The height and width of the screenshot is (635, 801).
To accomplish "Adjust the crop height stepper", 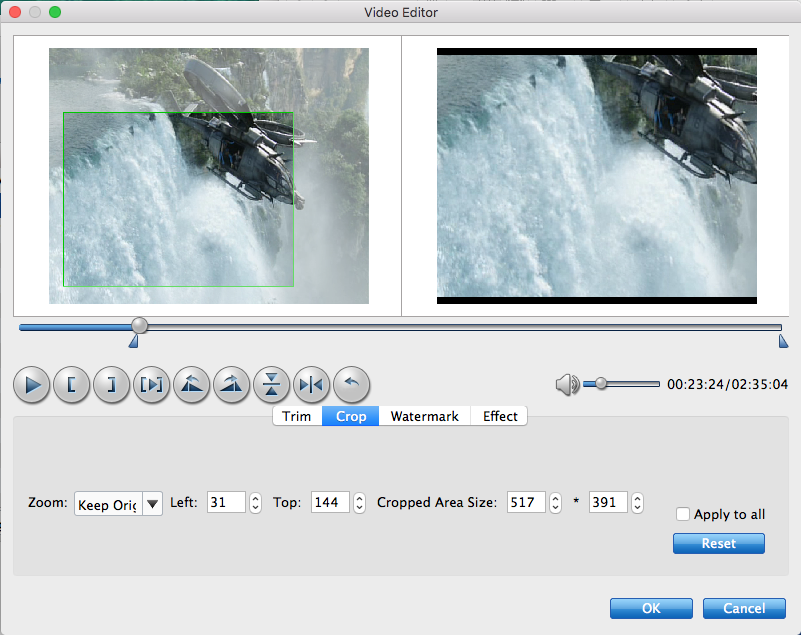I will point(637,503).
